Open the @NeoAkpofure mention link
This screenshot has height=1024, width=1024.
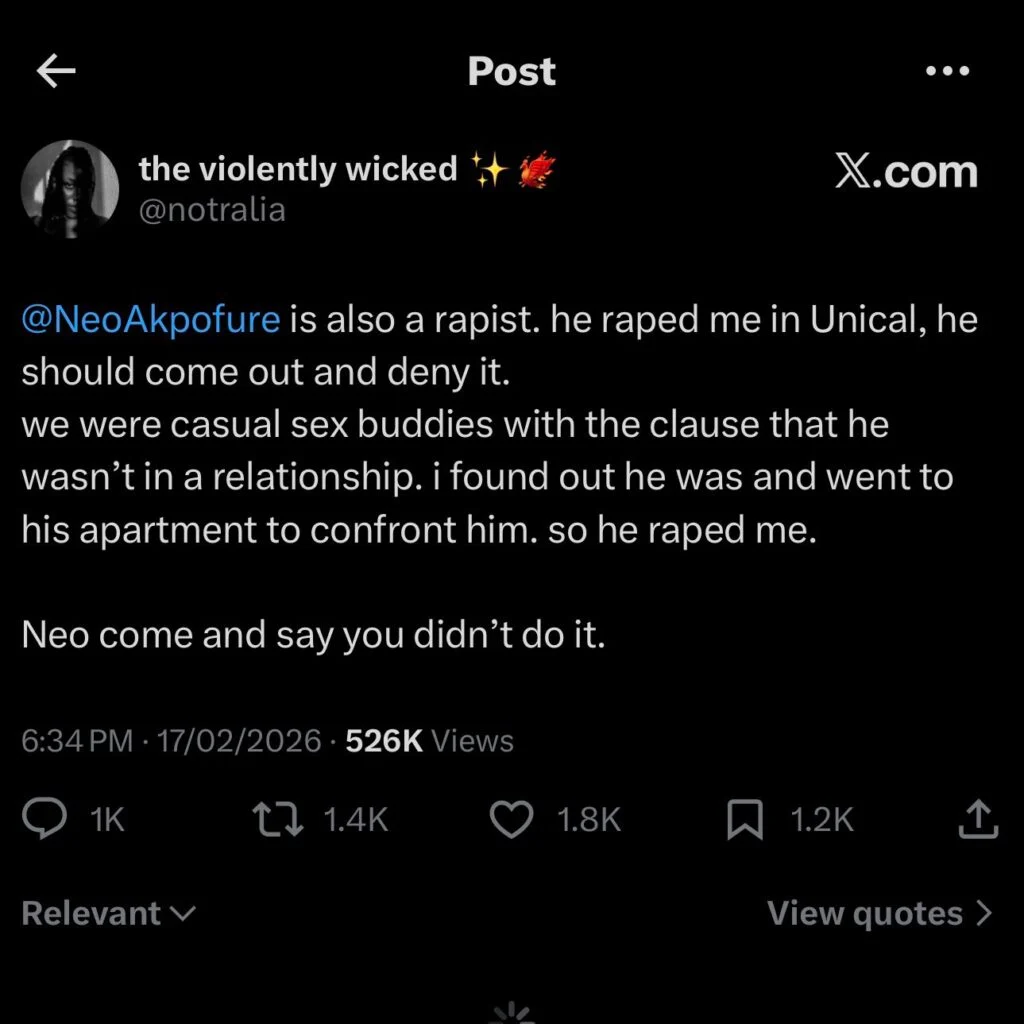tap(151, 320)
